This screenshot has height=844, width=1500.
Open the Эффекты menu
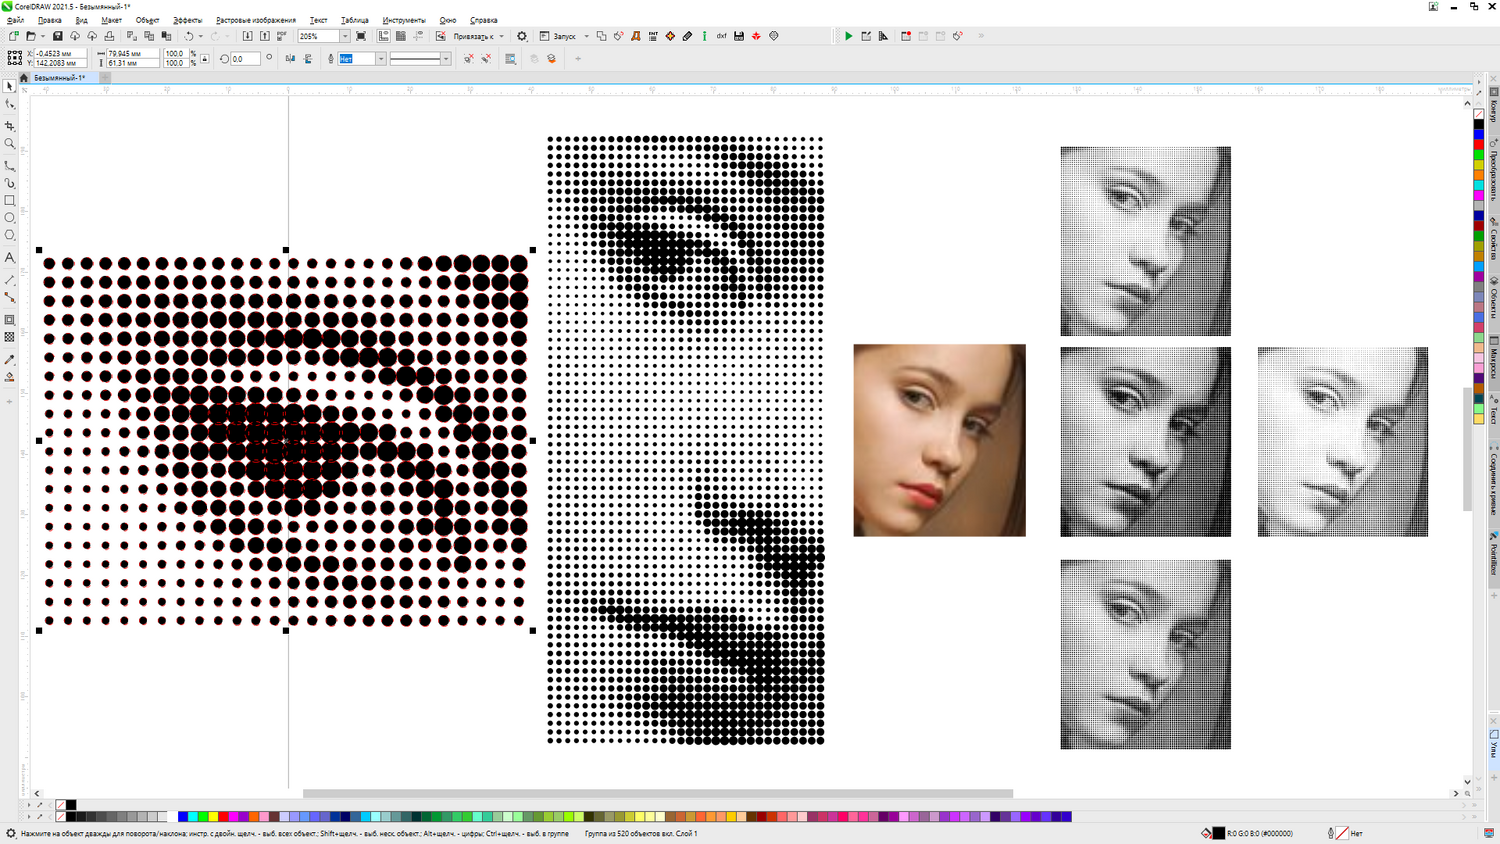(x=187, y=20)
